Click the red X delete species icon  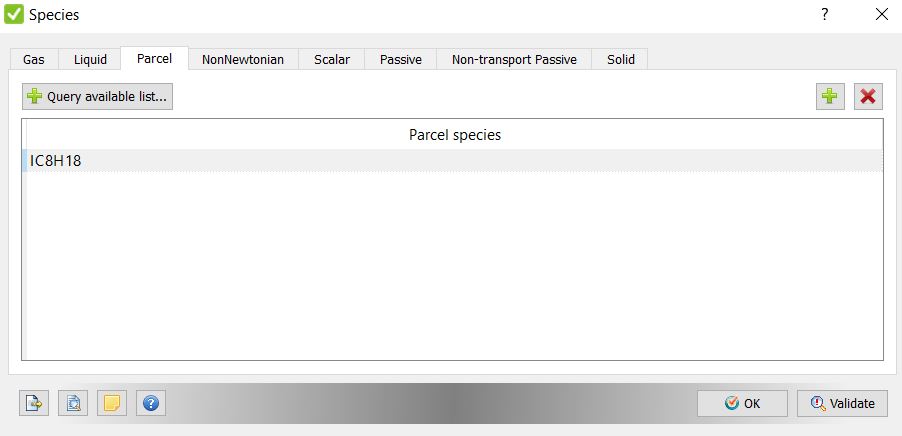click(868, 97)
